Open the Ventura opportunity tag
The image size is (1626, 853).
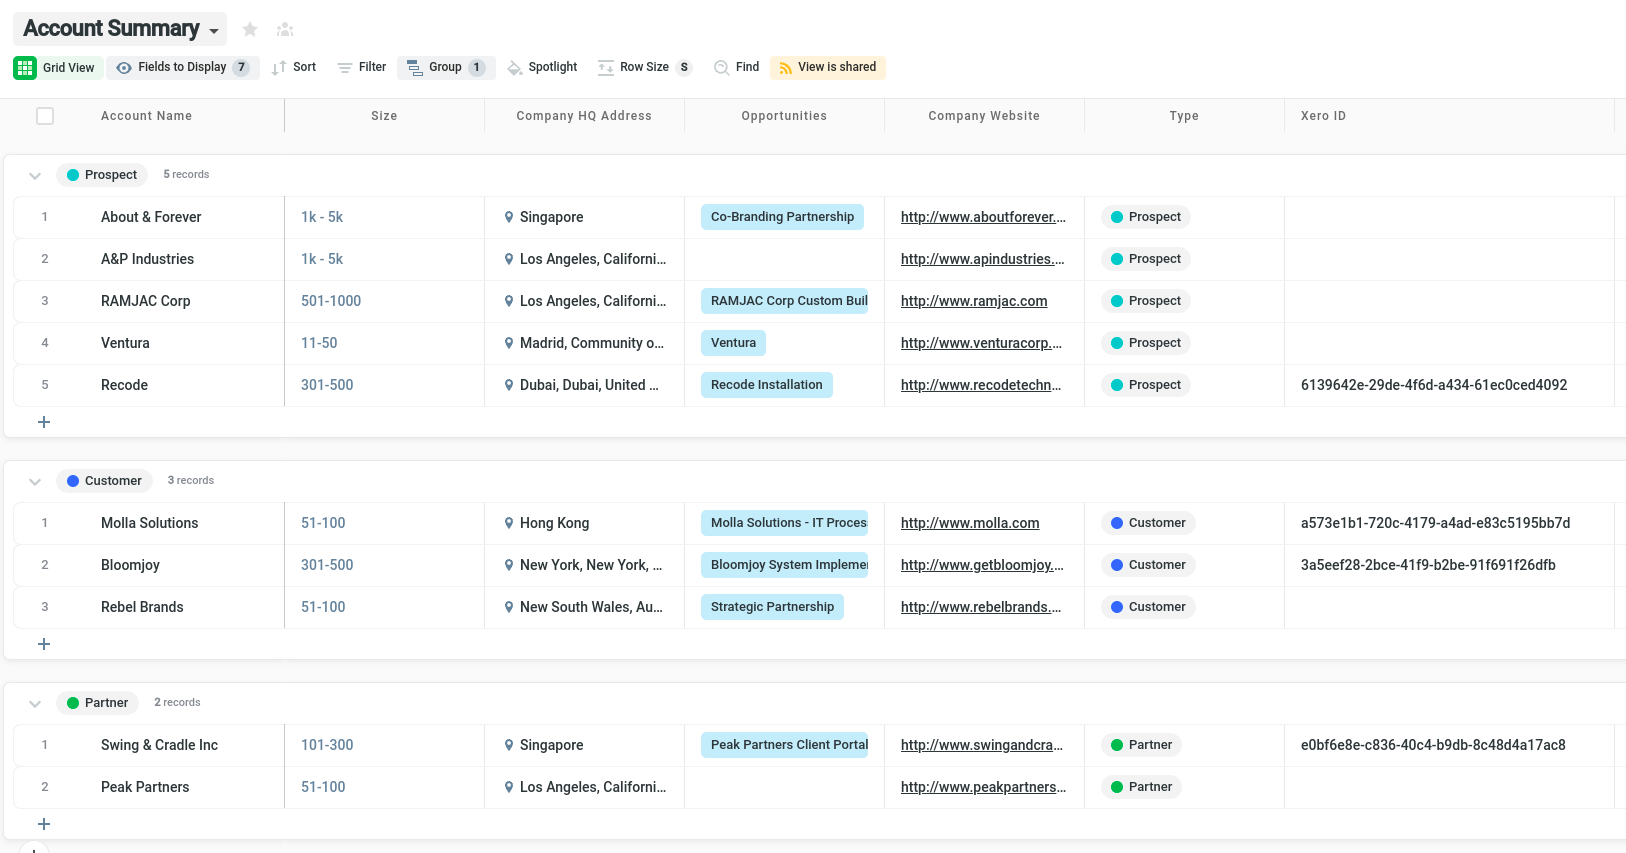pos(733,343)
